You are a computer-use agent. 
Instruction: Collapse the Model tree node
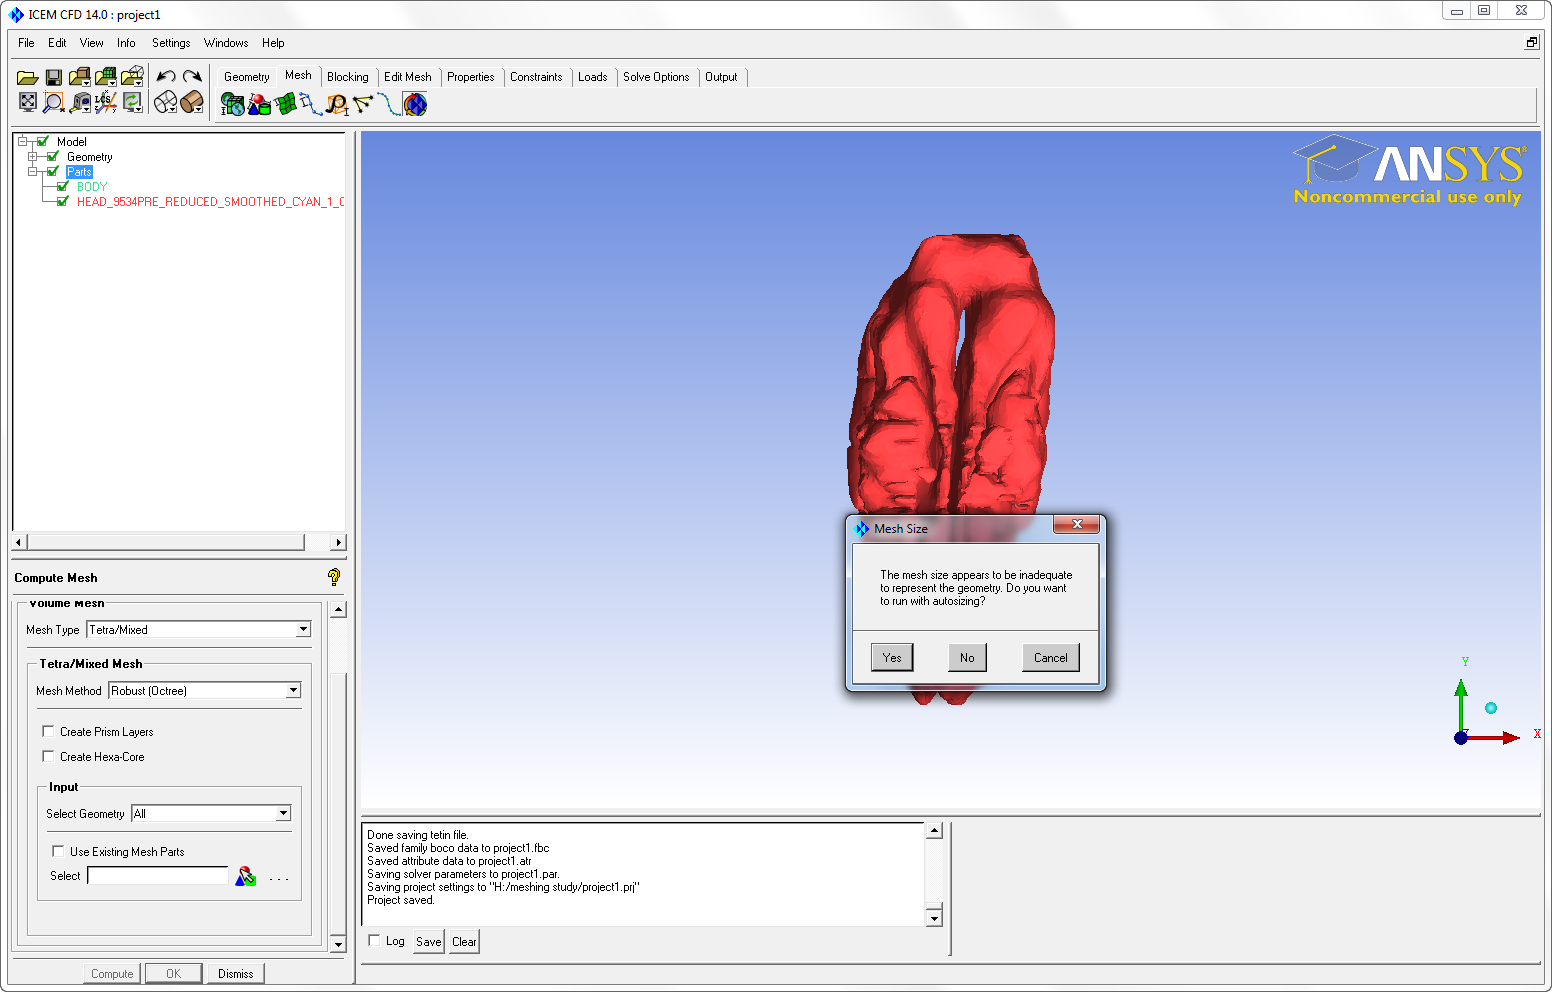pyautogui.click(x=22, y=141)
